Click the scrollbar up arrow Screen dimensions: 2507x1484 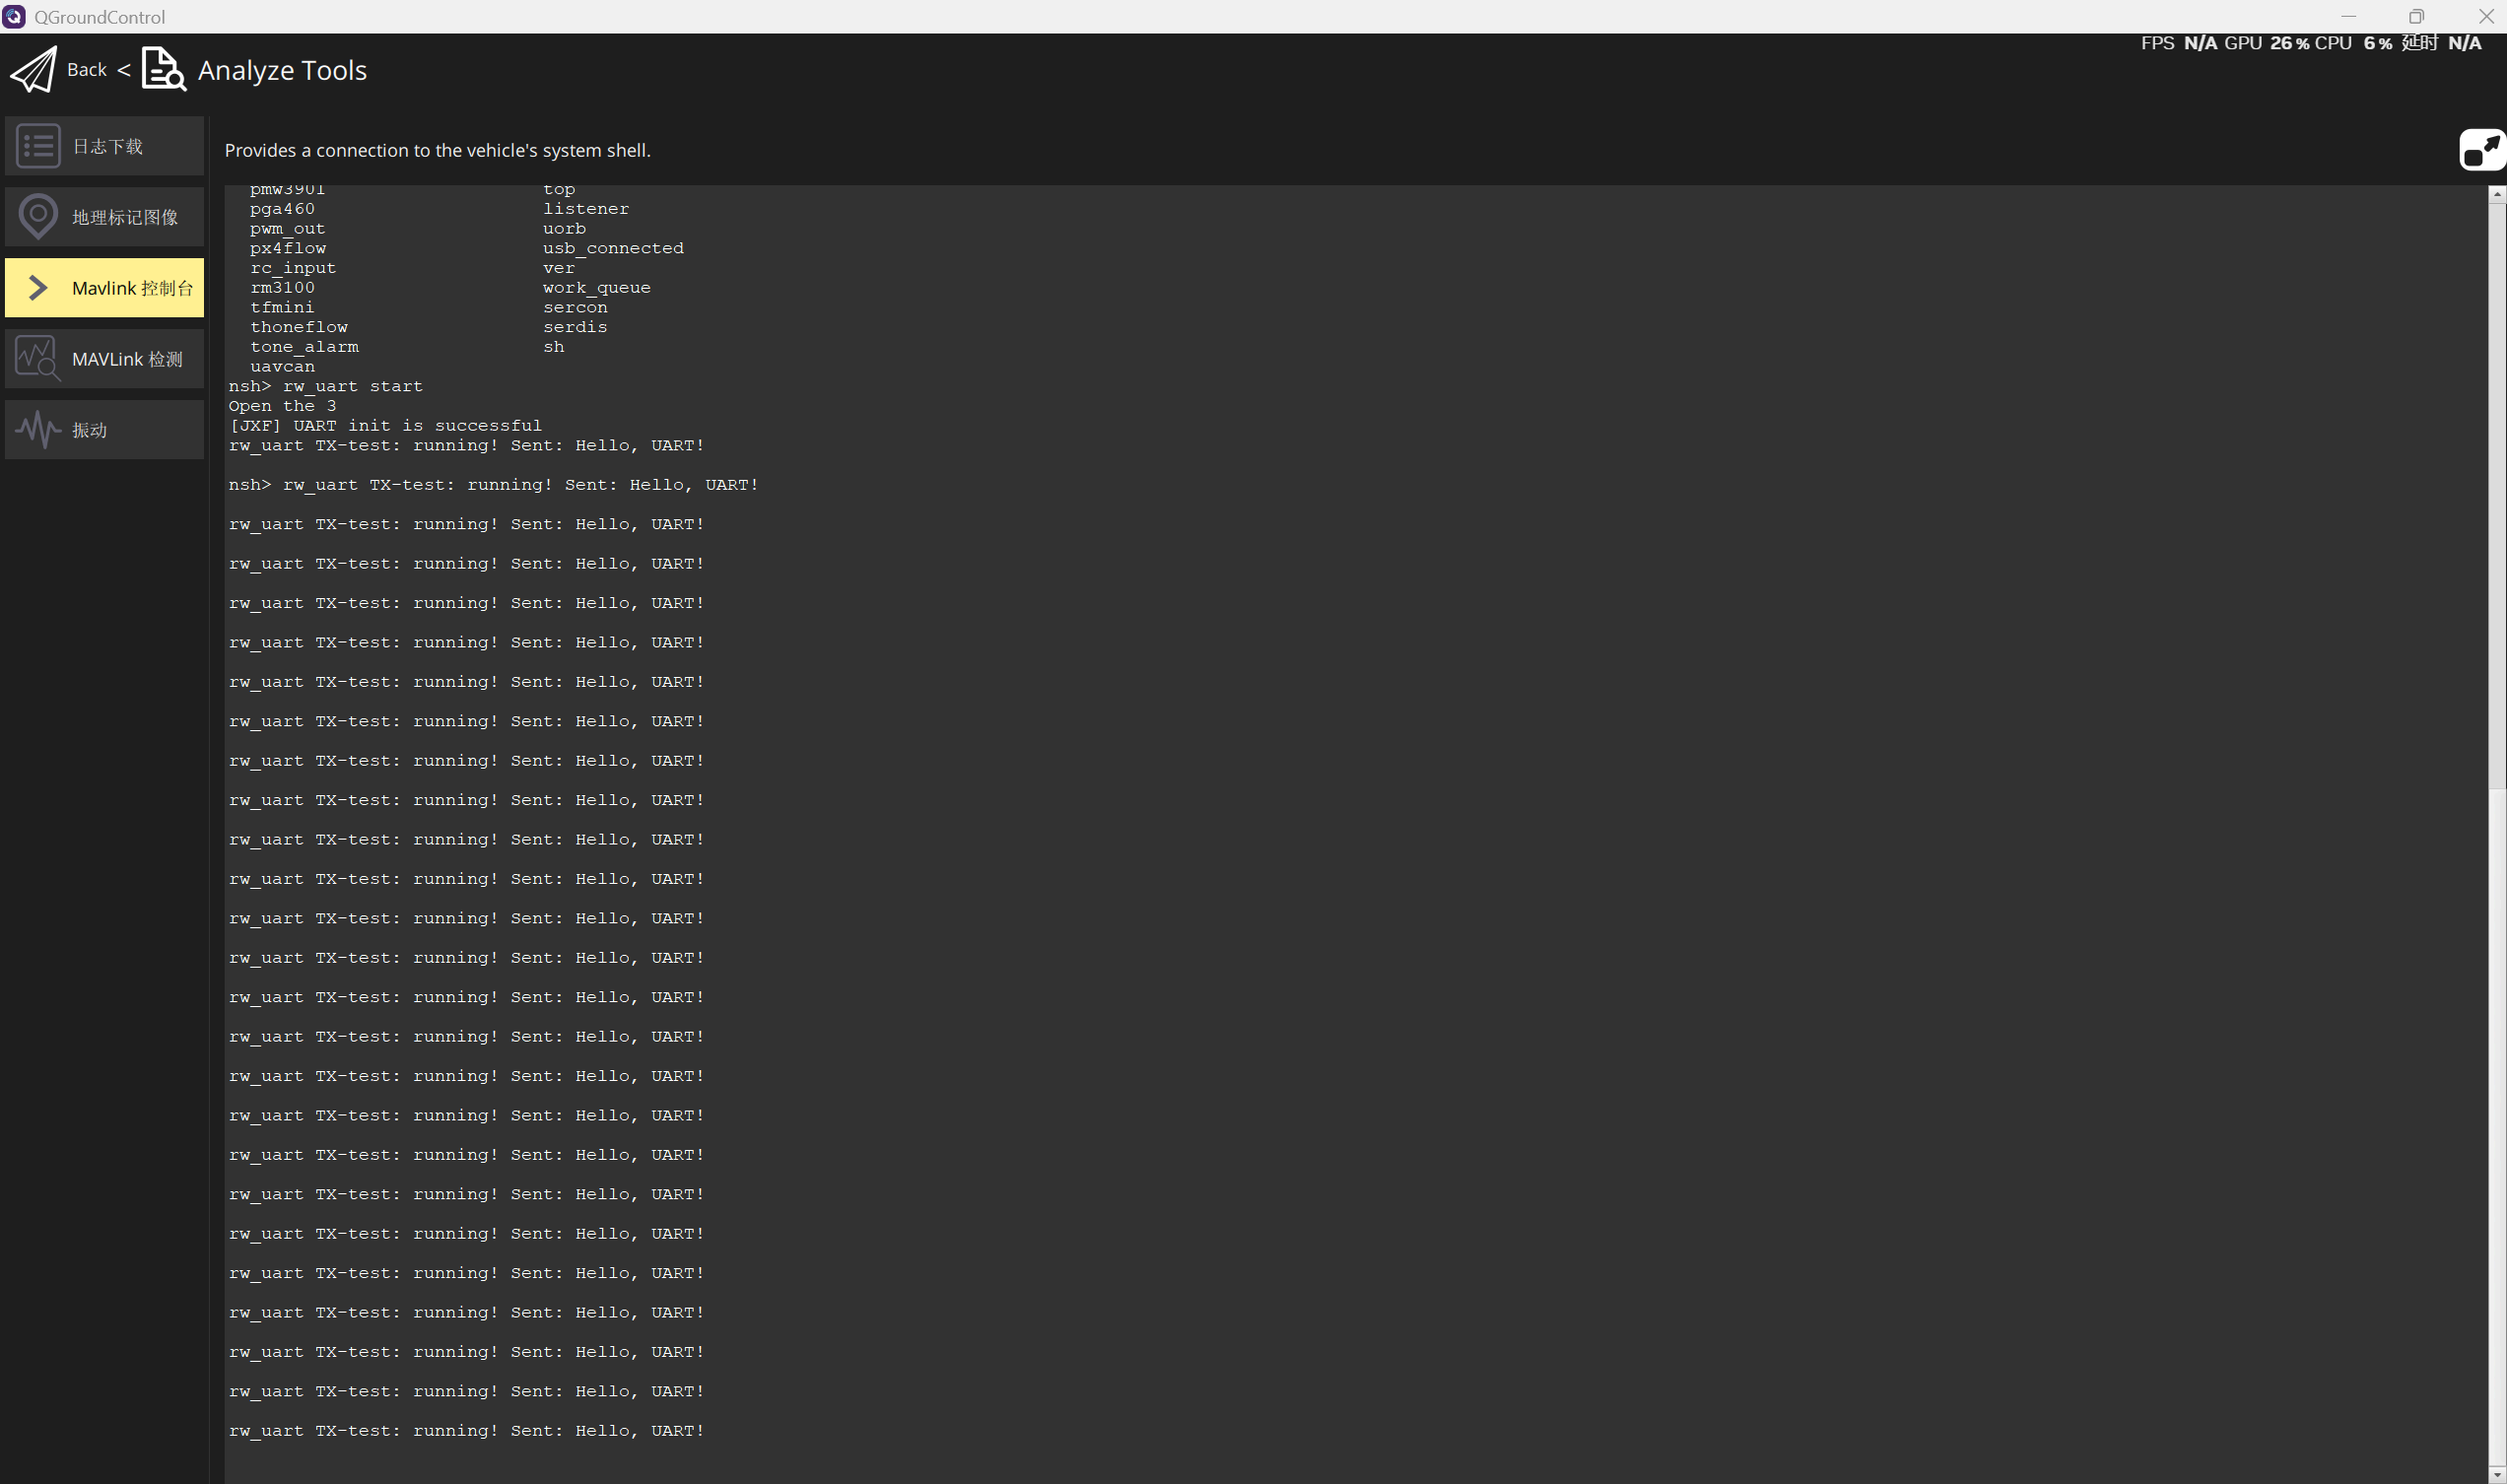(2496, 194)
